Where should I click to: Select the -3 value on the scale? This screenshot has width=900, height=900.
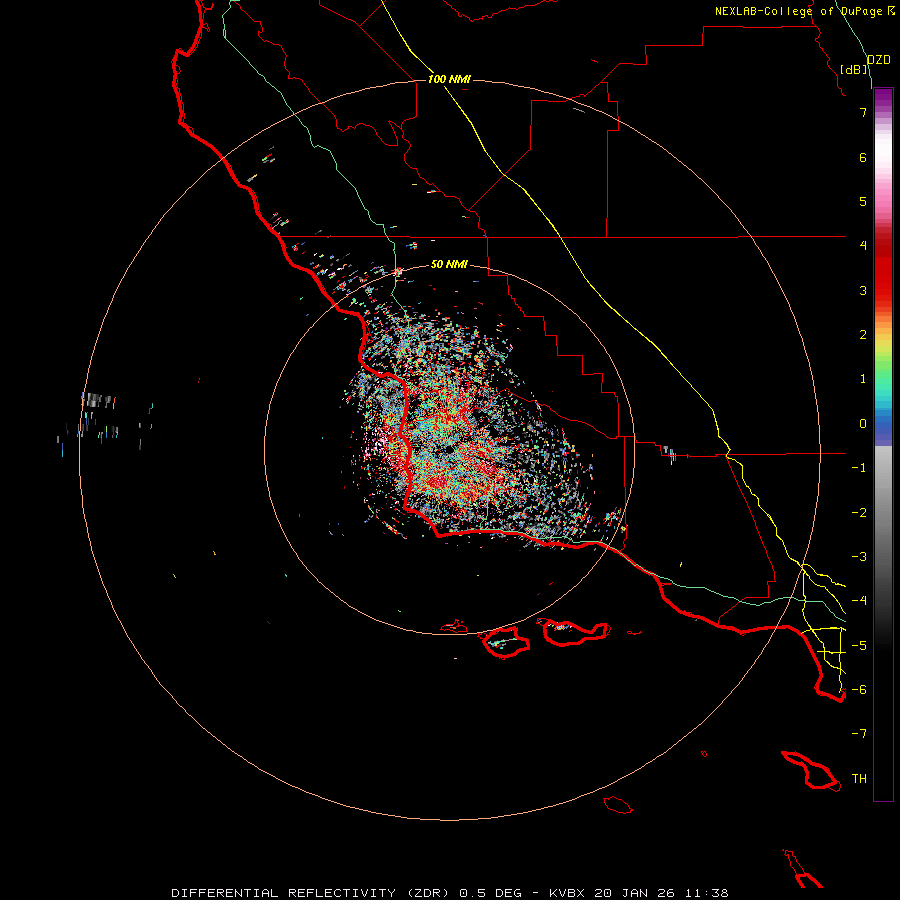[x=859, y=557]
